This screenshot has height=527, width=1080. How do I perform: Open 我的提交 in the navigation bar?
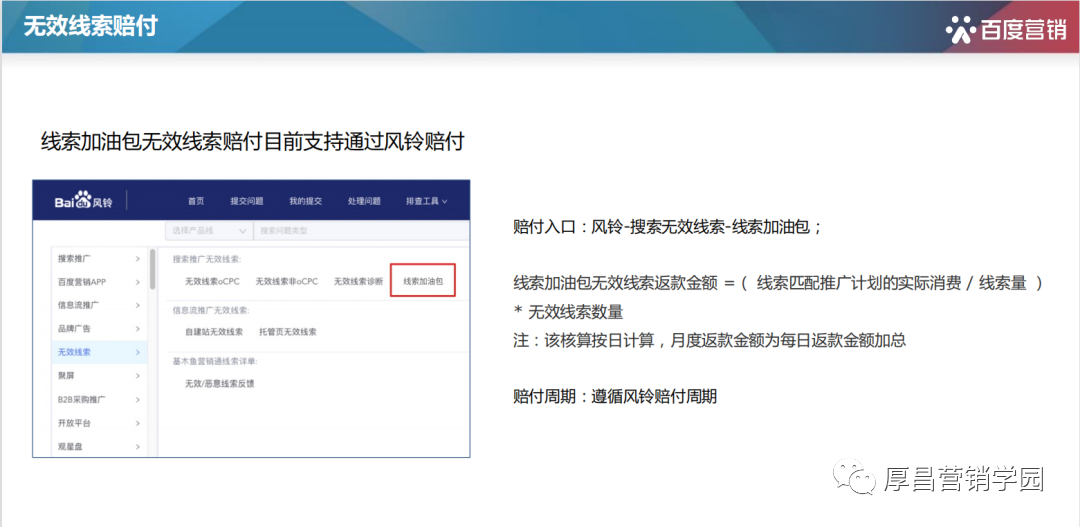(306, 202)
